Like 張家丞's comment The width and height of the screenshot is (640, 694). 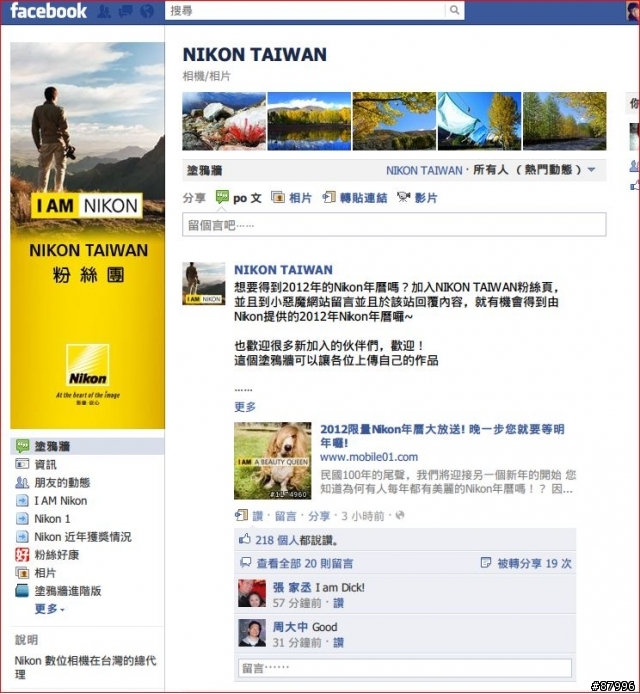[x=338, y=603]
